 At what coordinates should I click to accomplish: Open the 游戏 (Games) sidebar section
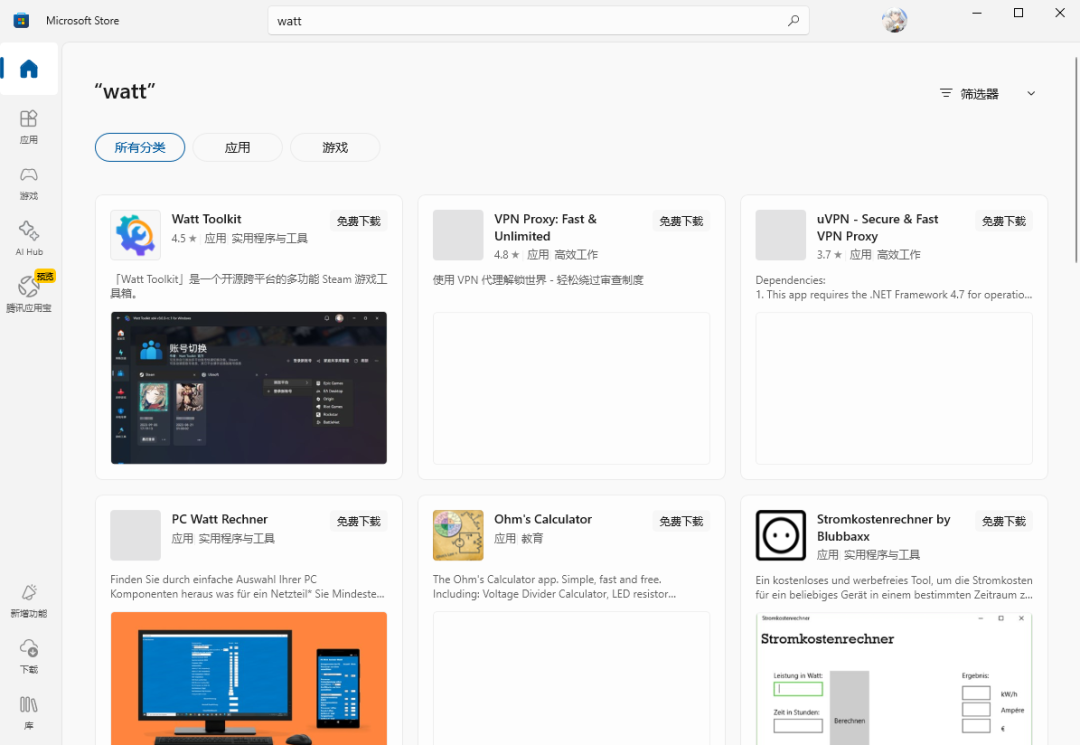[x=29, y=183]
